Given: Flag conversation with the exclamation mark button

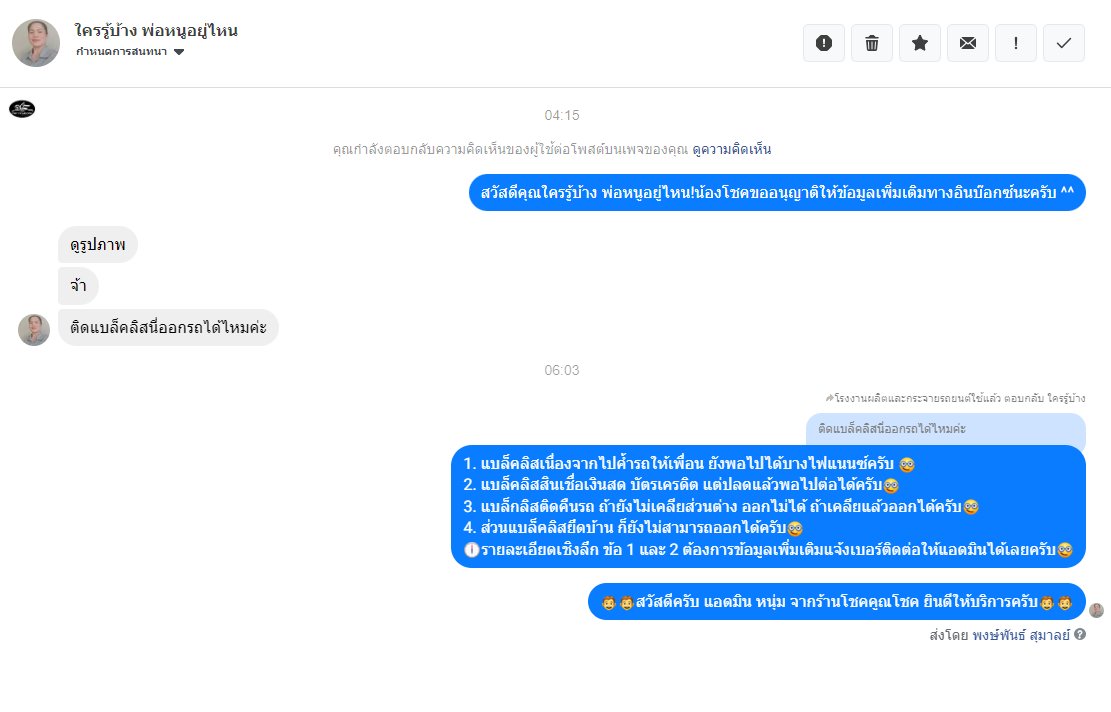Looking at the screenshot, I should (1016, 43).
